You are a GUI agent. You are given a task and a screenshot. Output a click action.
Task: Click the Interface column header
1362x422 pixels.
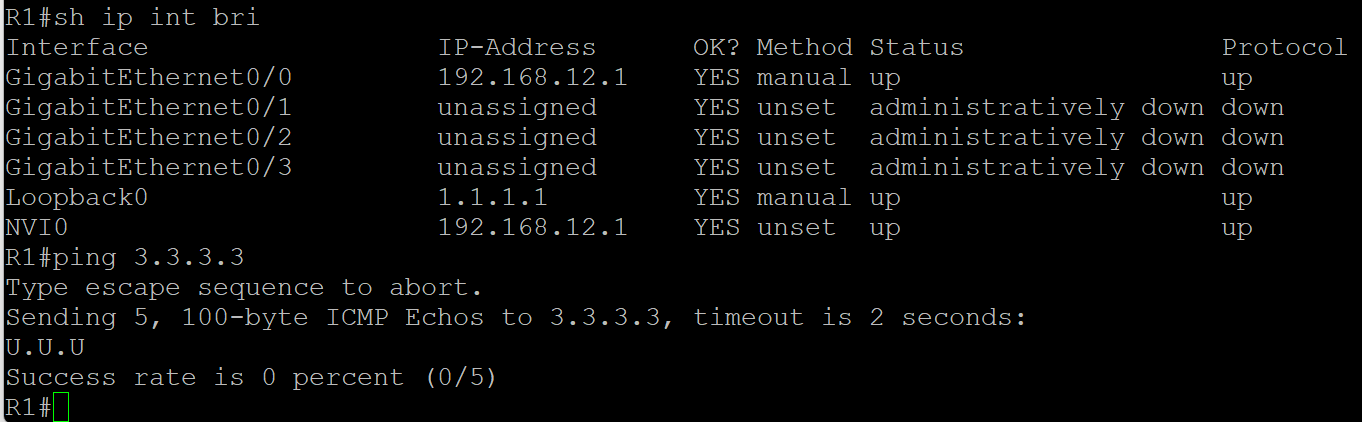click(77, 48)
